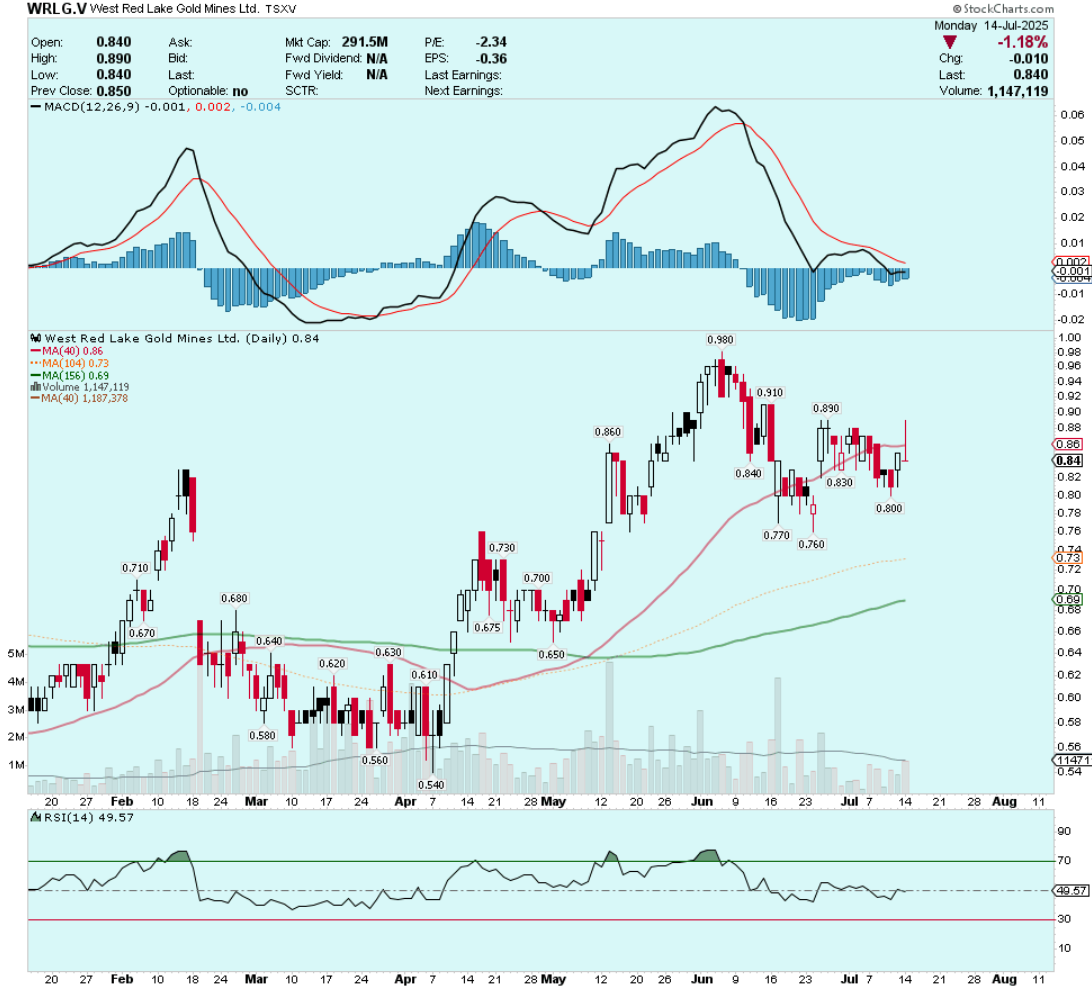Click the green 0.69 axis tag
The image size is (1092, 987).
click(x=1068, y=600)
